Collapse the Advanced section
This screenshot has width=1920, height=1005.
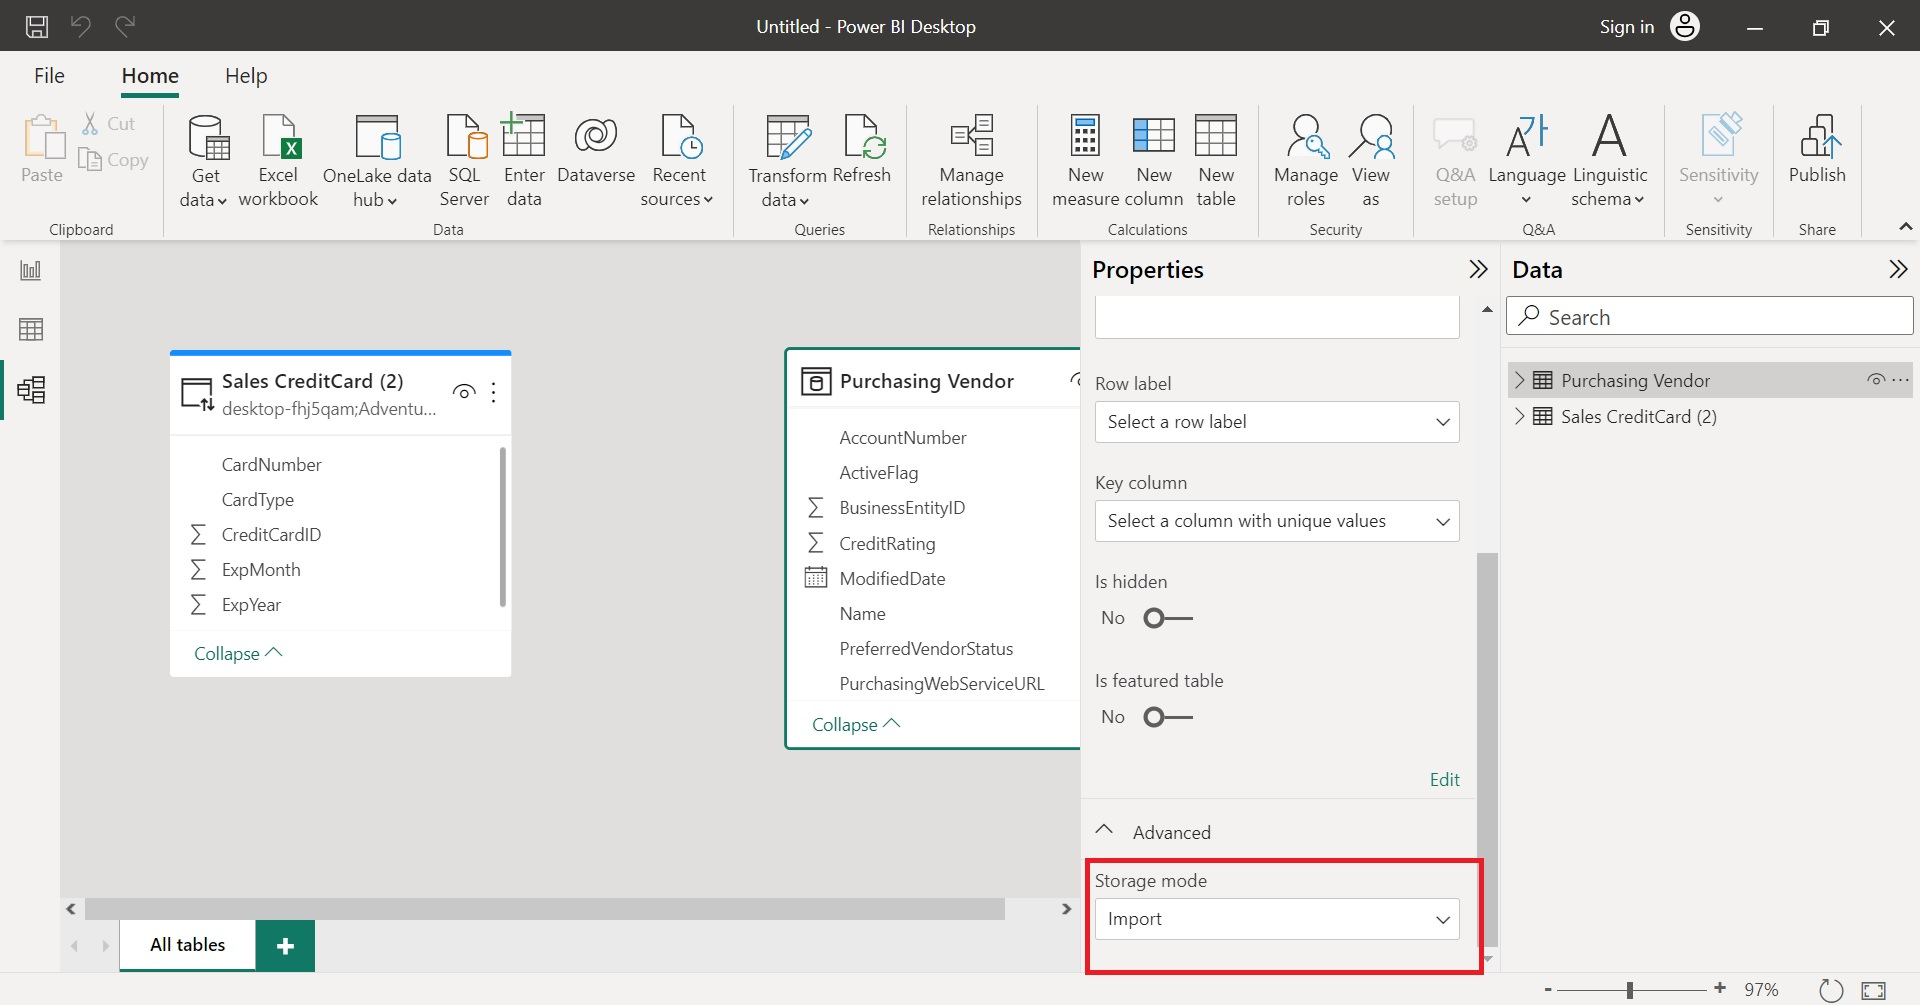coord(1104,831)
